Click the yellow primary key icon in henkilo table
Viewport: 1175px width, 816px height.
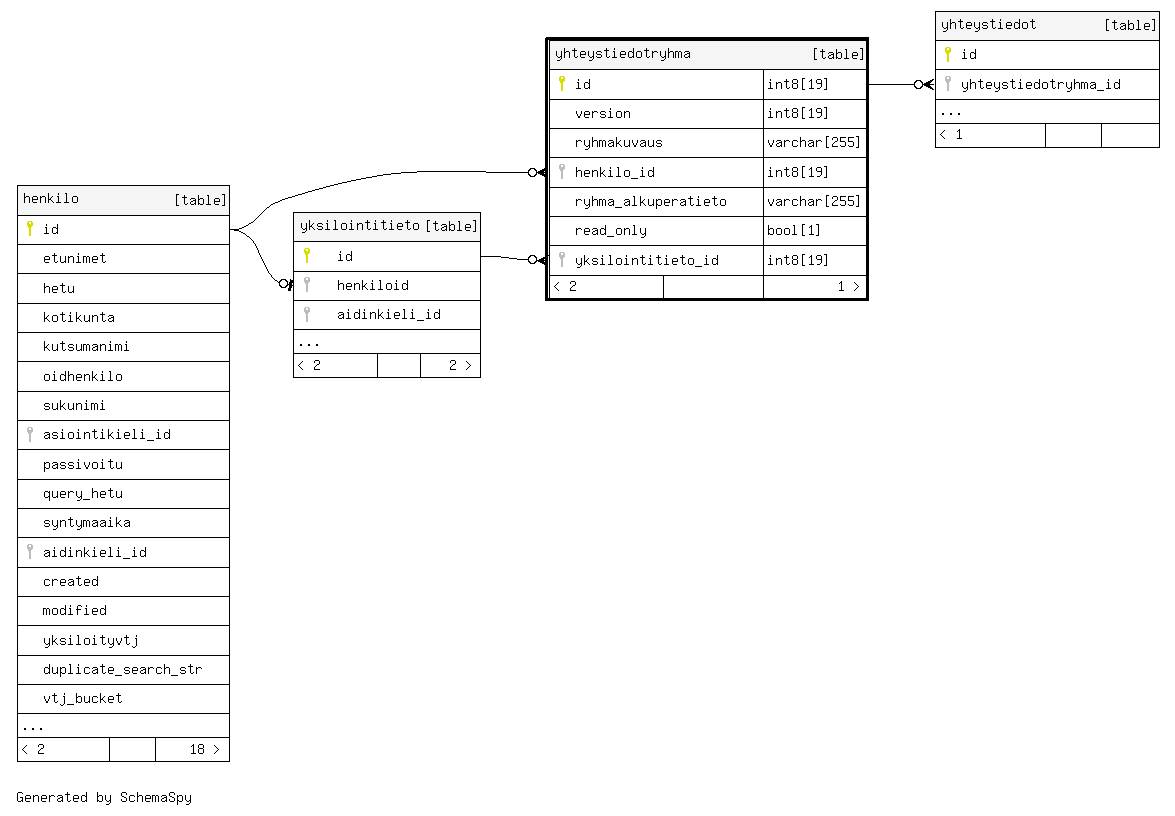coord(30,229)
